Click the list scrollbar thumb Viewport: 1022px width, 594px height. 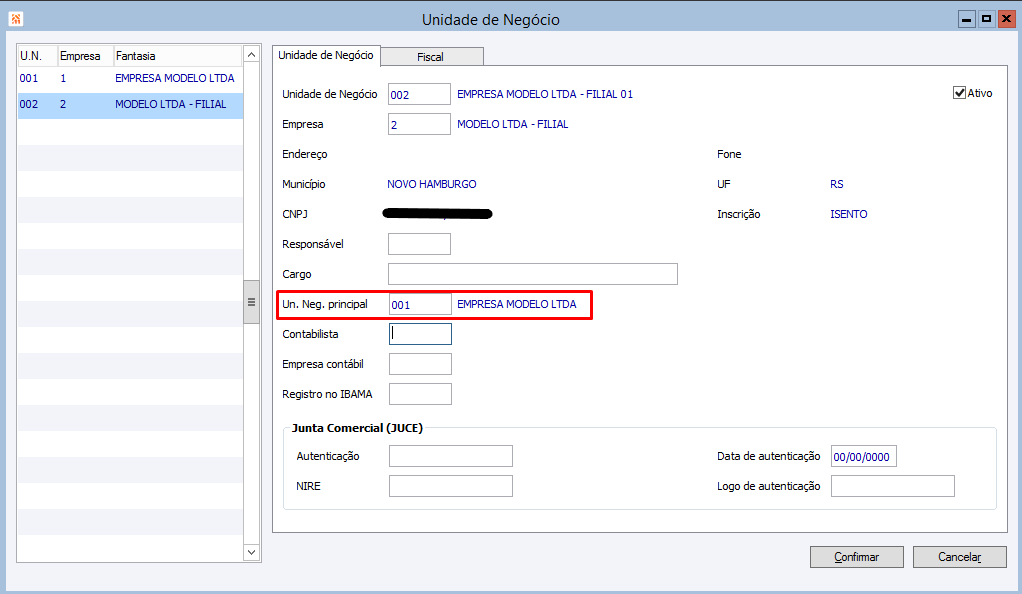pos(252,302)
